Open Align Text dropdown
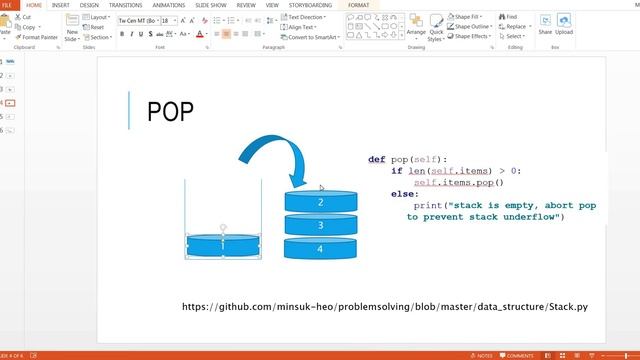 coord(299,27)
